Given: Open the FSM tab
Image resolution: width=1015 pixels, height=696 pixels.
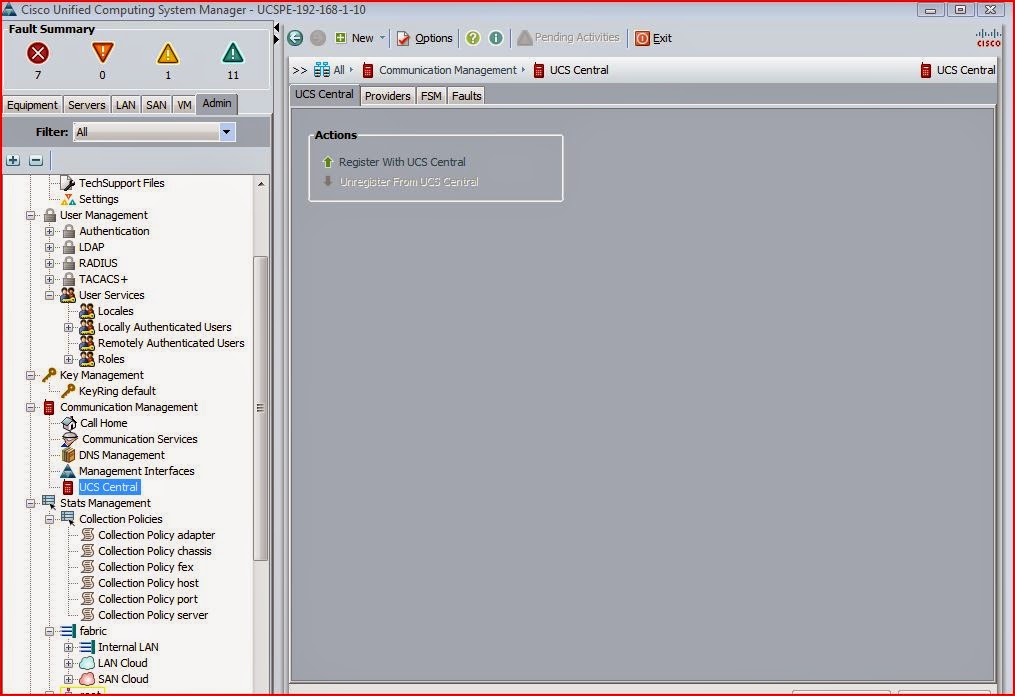Looking at the screenshot, I should [431, 96].
